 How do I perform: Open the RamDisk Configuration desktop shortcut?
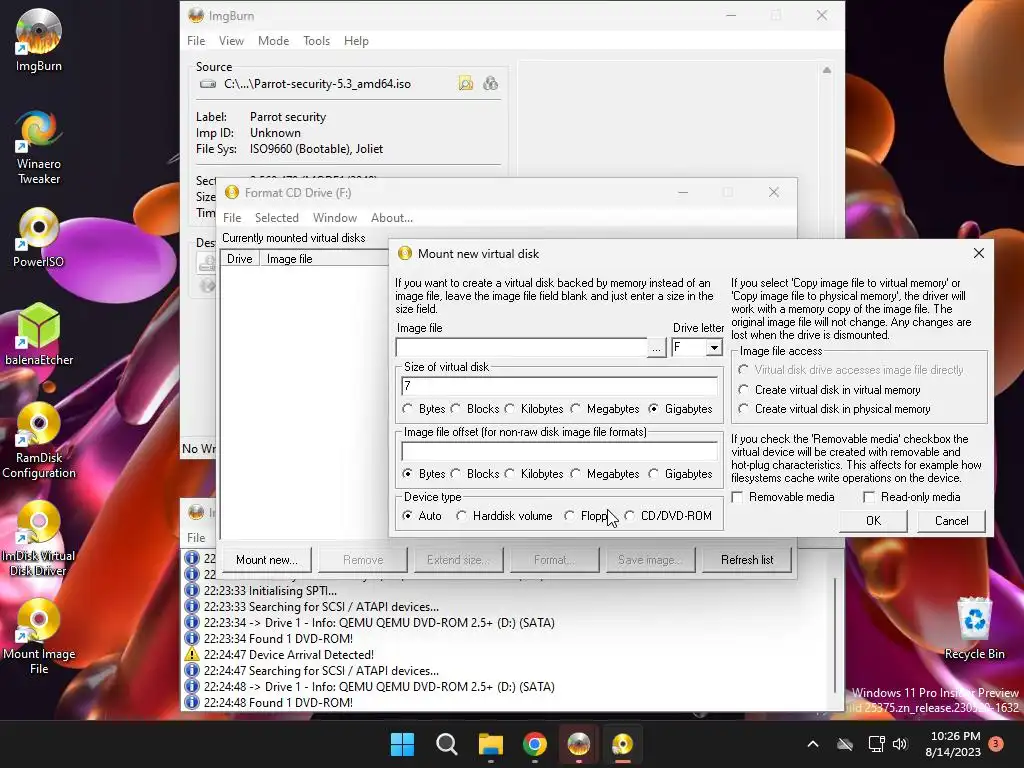pos(39,440)
